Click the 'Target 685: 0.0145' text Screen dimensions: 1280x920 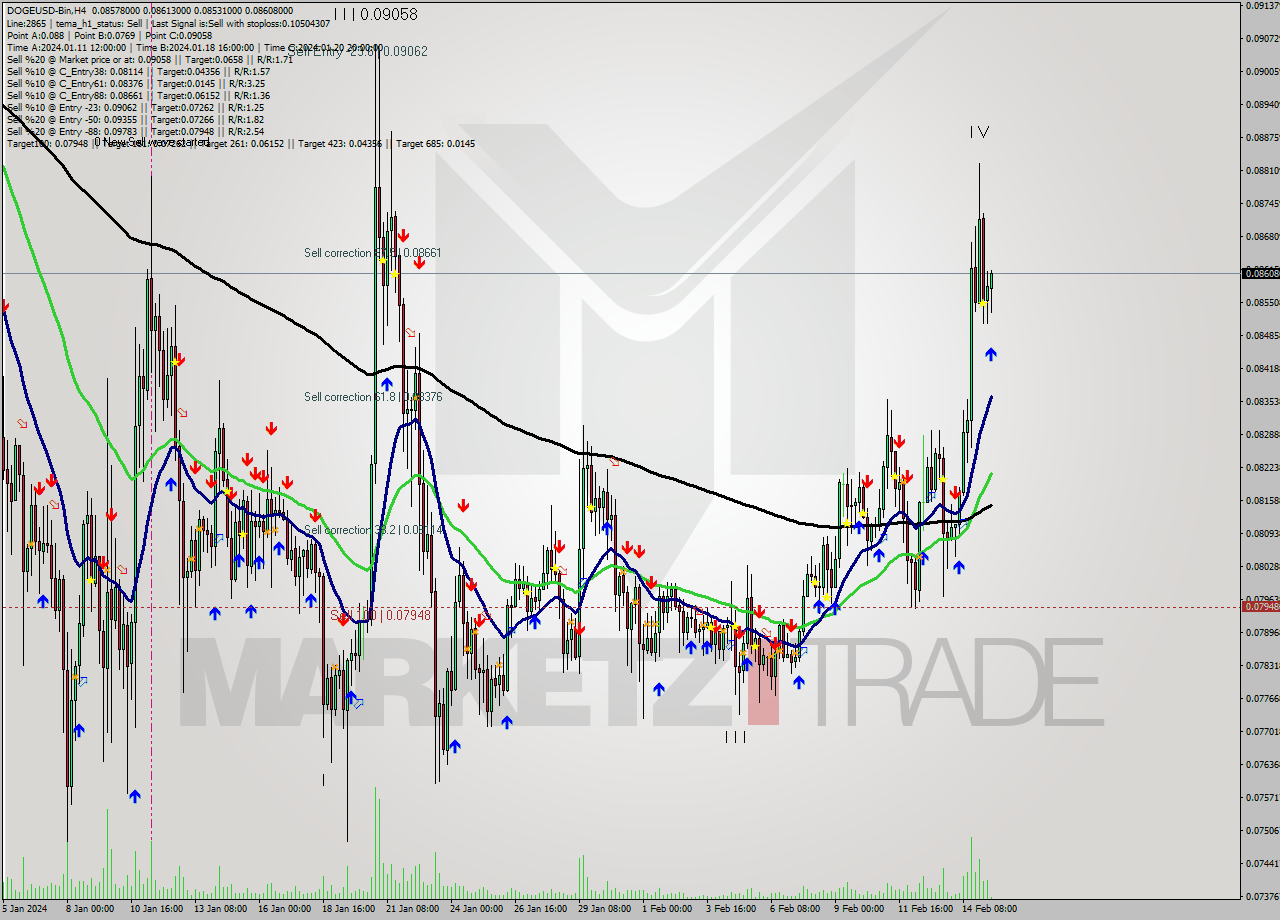click(x=435, y=144)
